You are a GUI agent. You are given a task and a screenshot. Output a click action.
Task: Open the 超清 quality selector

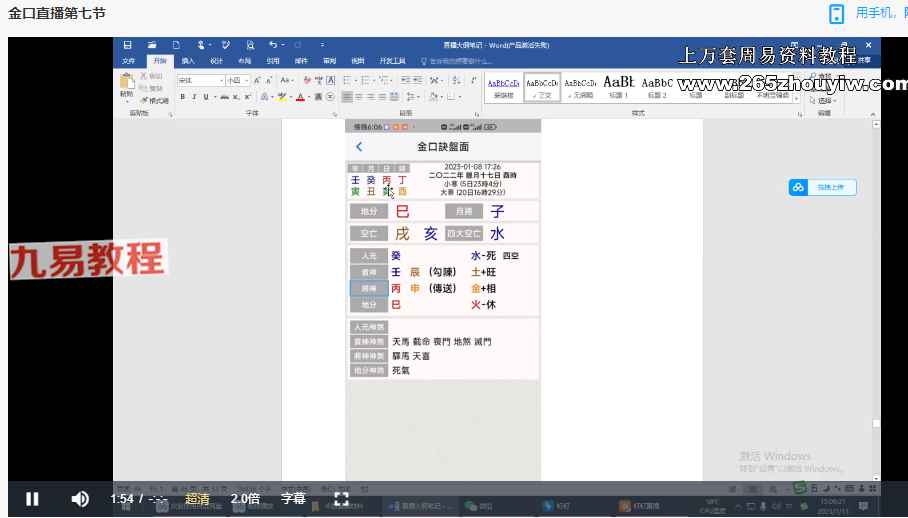tap(197, 498)
